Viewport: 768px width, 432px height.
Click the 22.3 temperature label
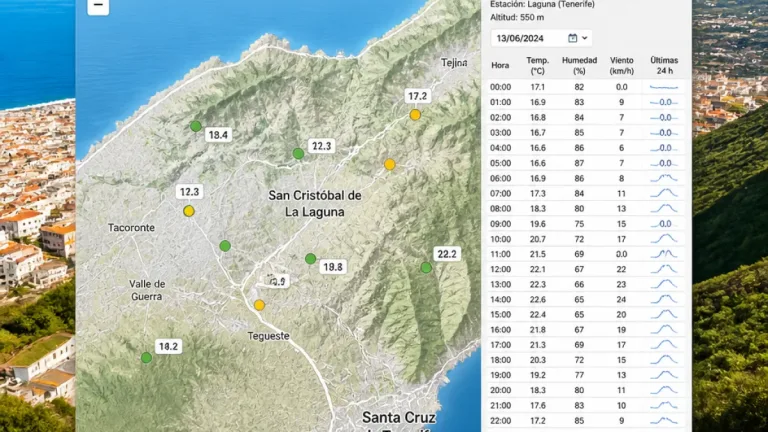(321, 146)
